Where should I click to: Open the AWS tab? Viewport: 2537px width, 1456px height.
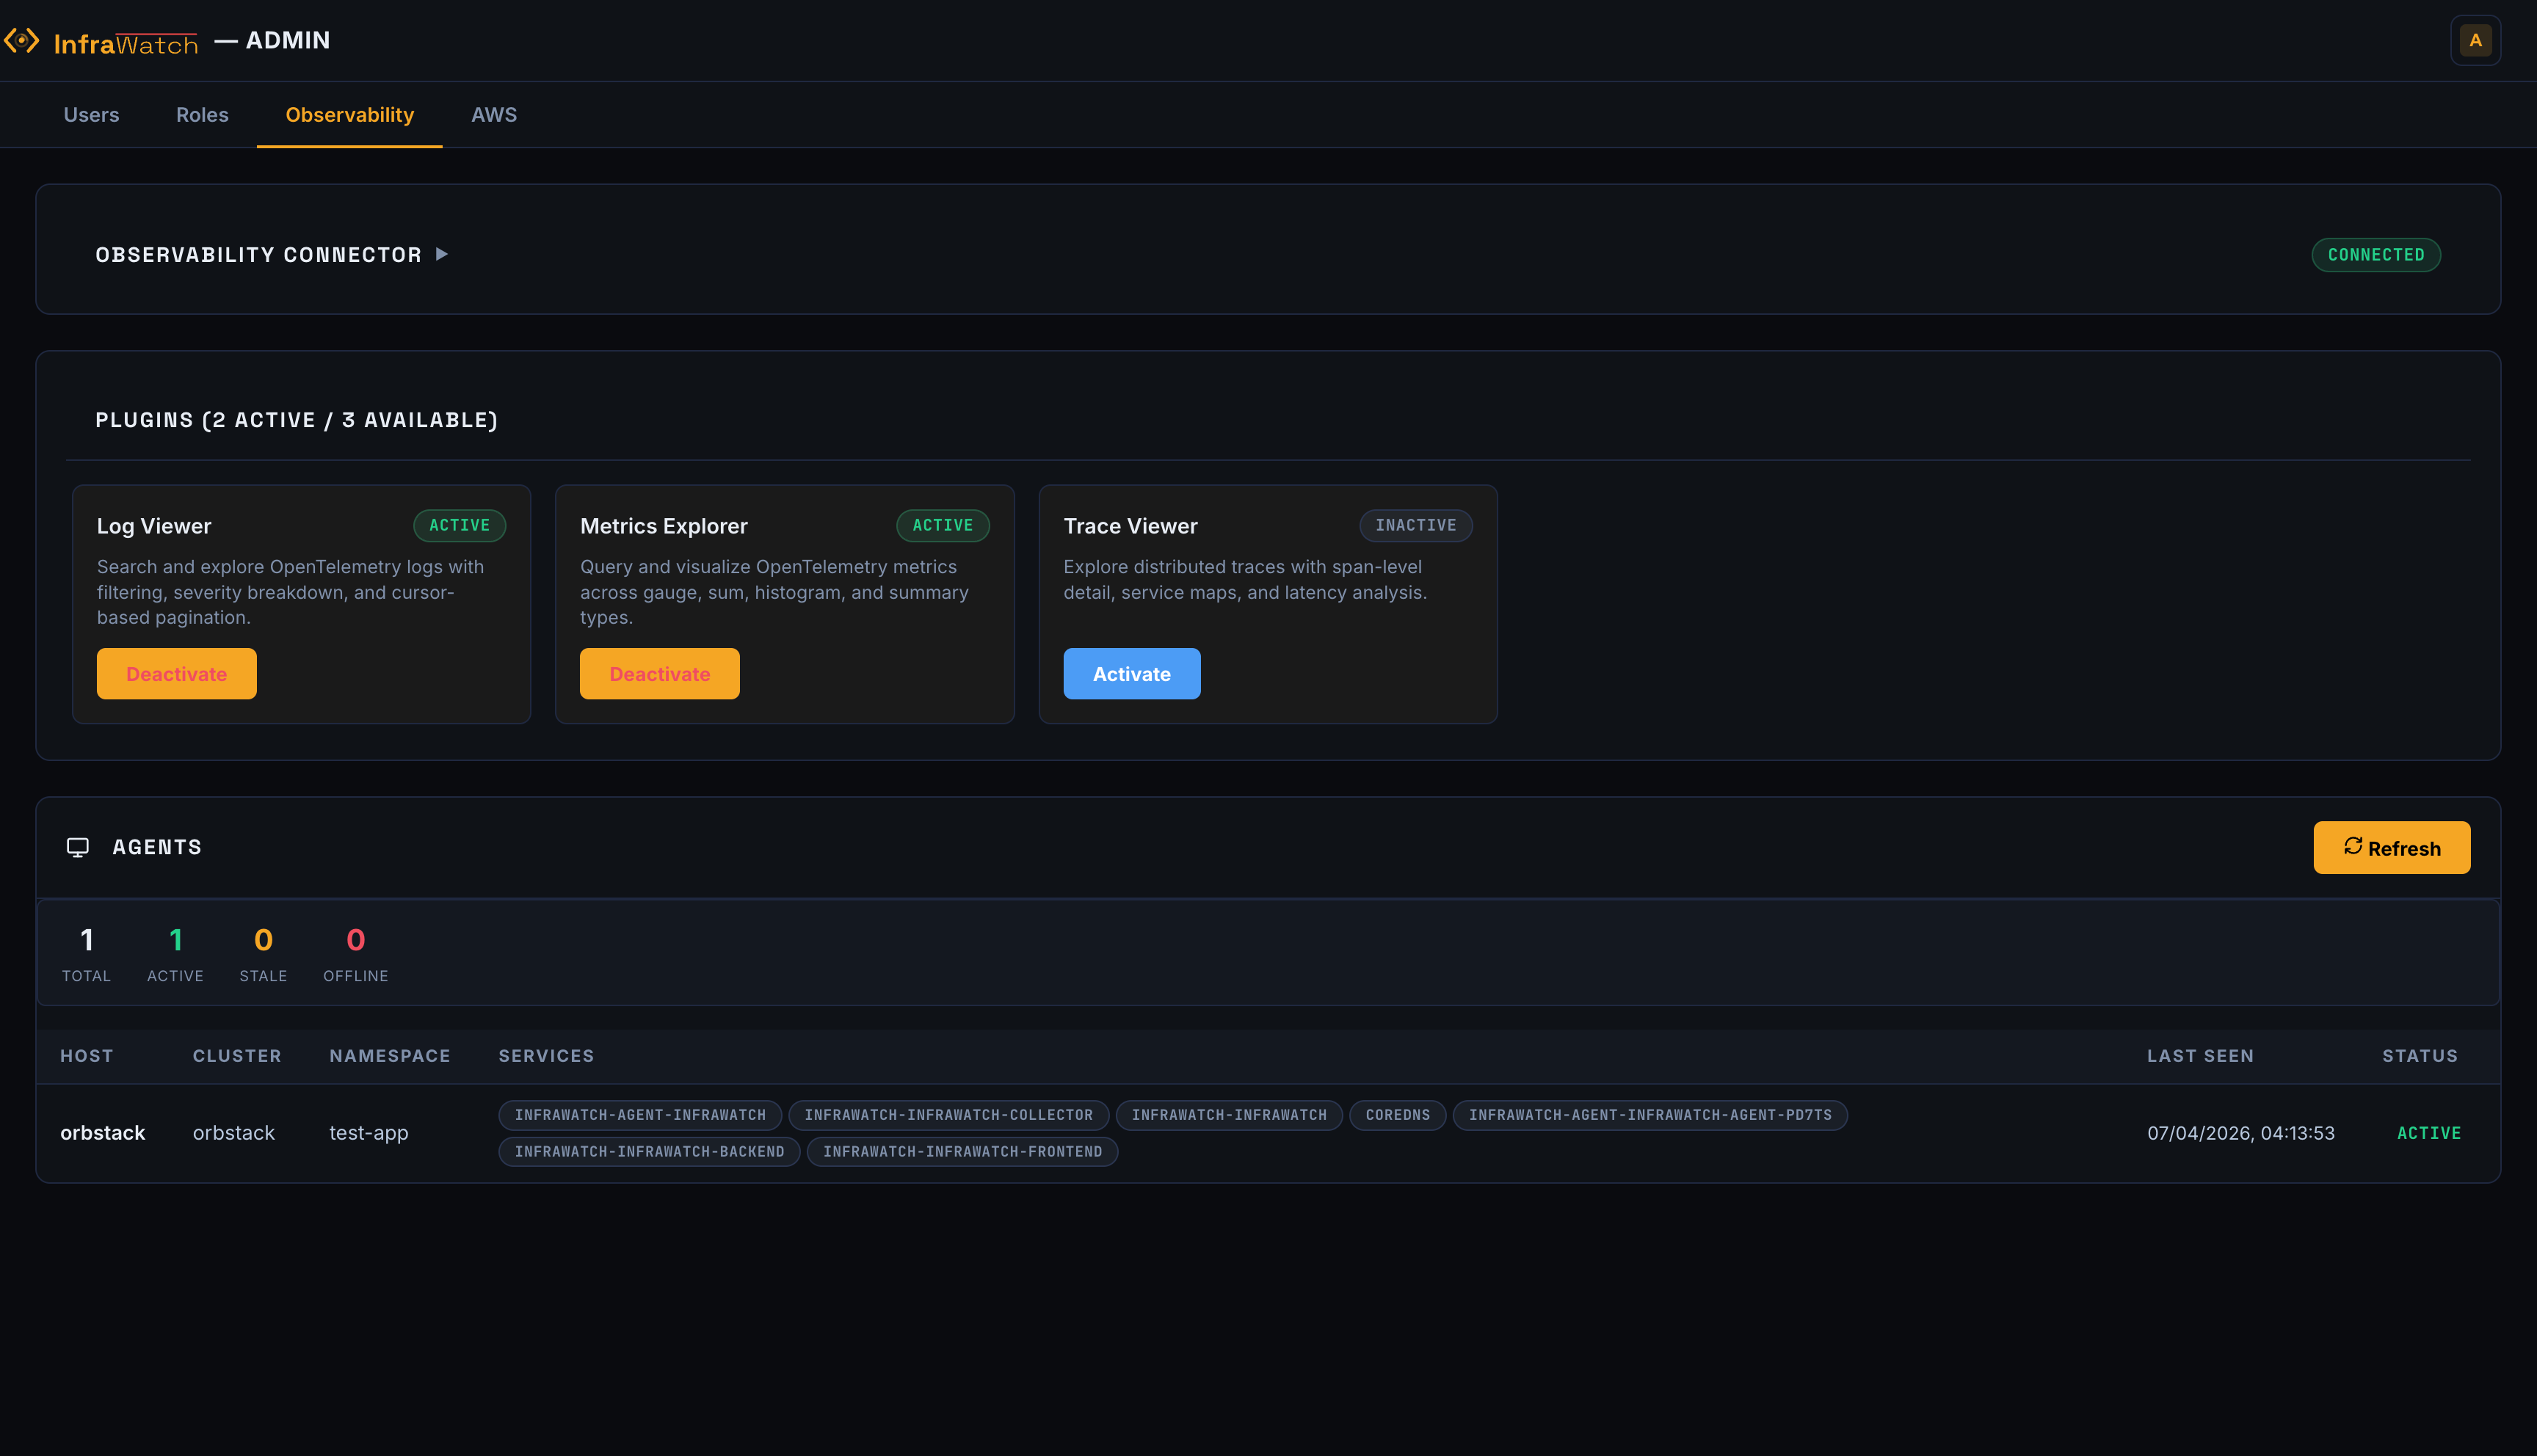pos(494,114)
